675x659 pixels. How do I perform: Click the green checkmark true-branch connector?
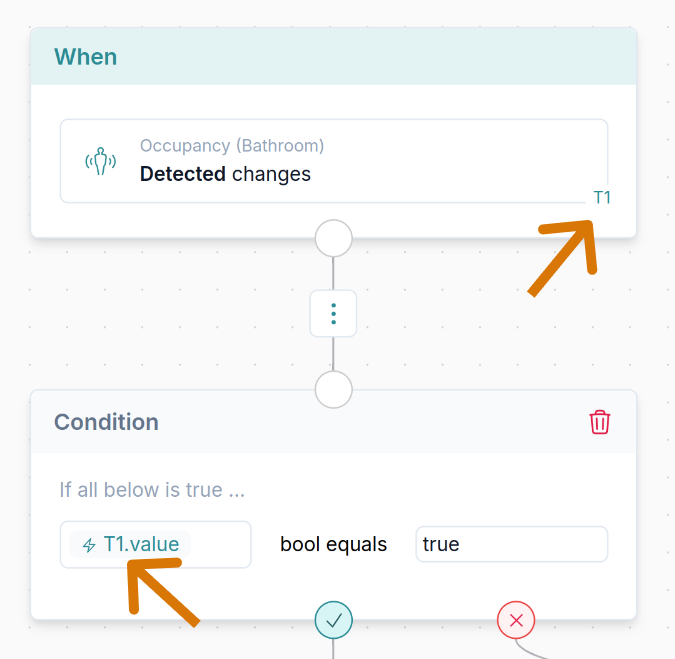333,620
